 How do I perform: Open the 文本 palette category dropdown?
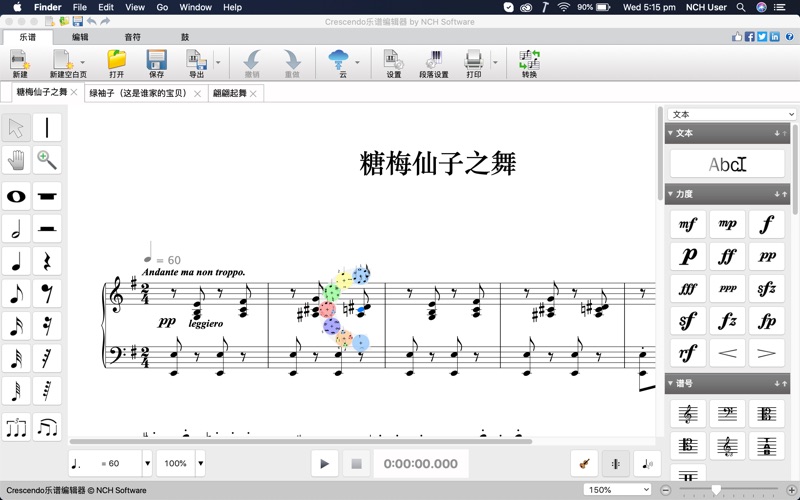point(732,114)
